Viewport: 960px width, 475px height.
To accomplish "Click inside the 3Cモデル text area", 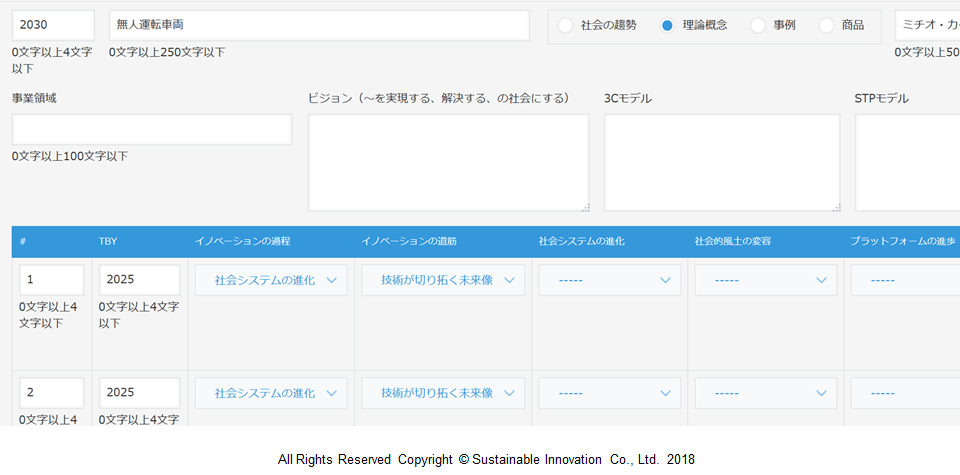I will coord(722,162).
